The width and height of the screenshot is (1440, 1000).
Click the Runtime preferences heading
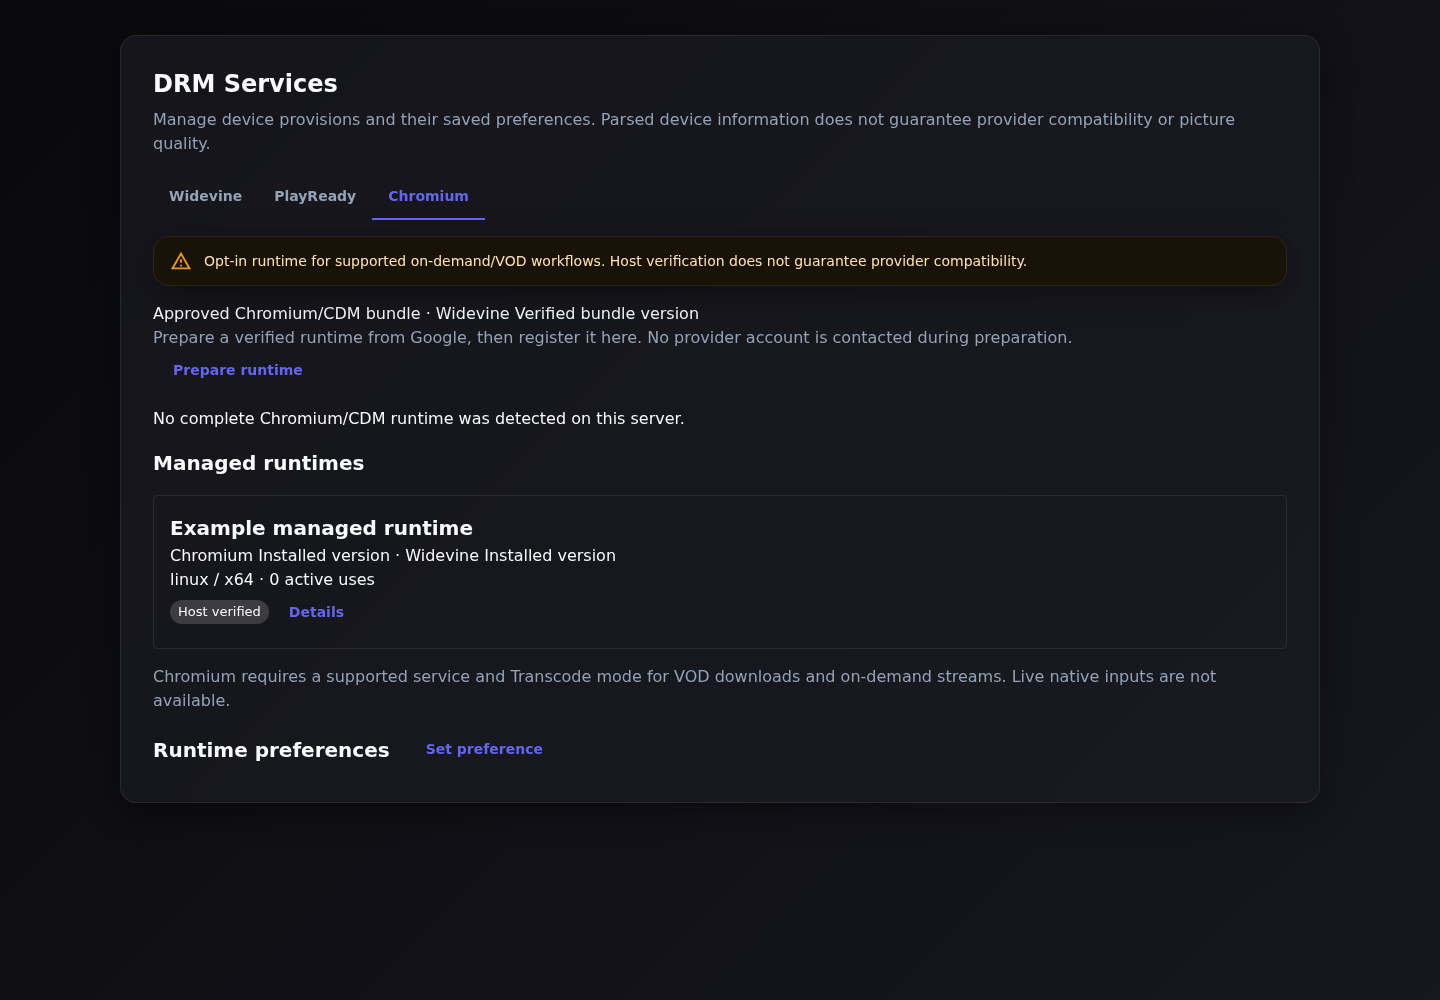point(271,750)
